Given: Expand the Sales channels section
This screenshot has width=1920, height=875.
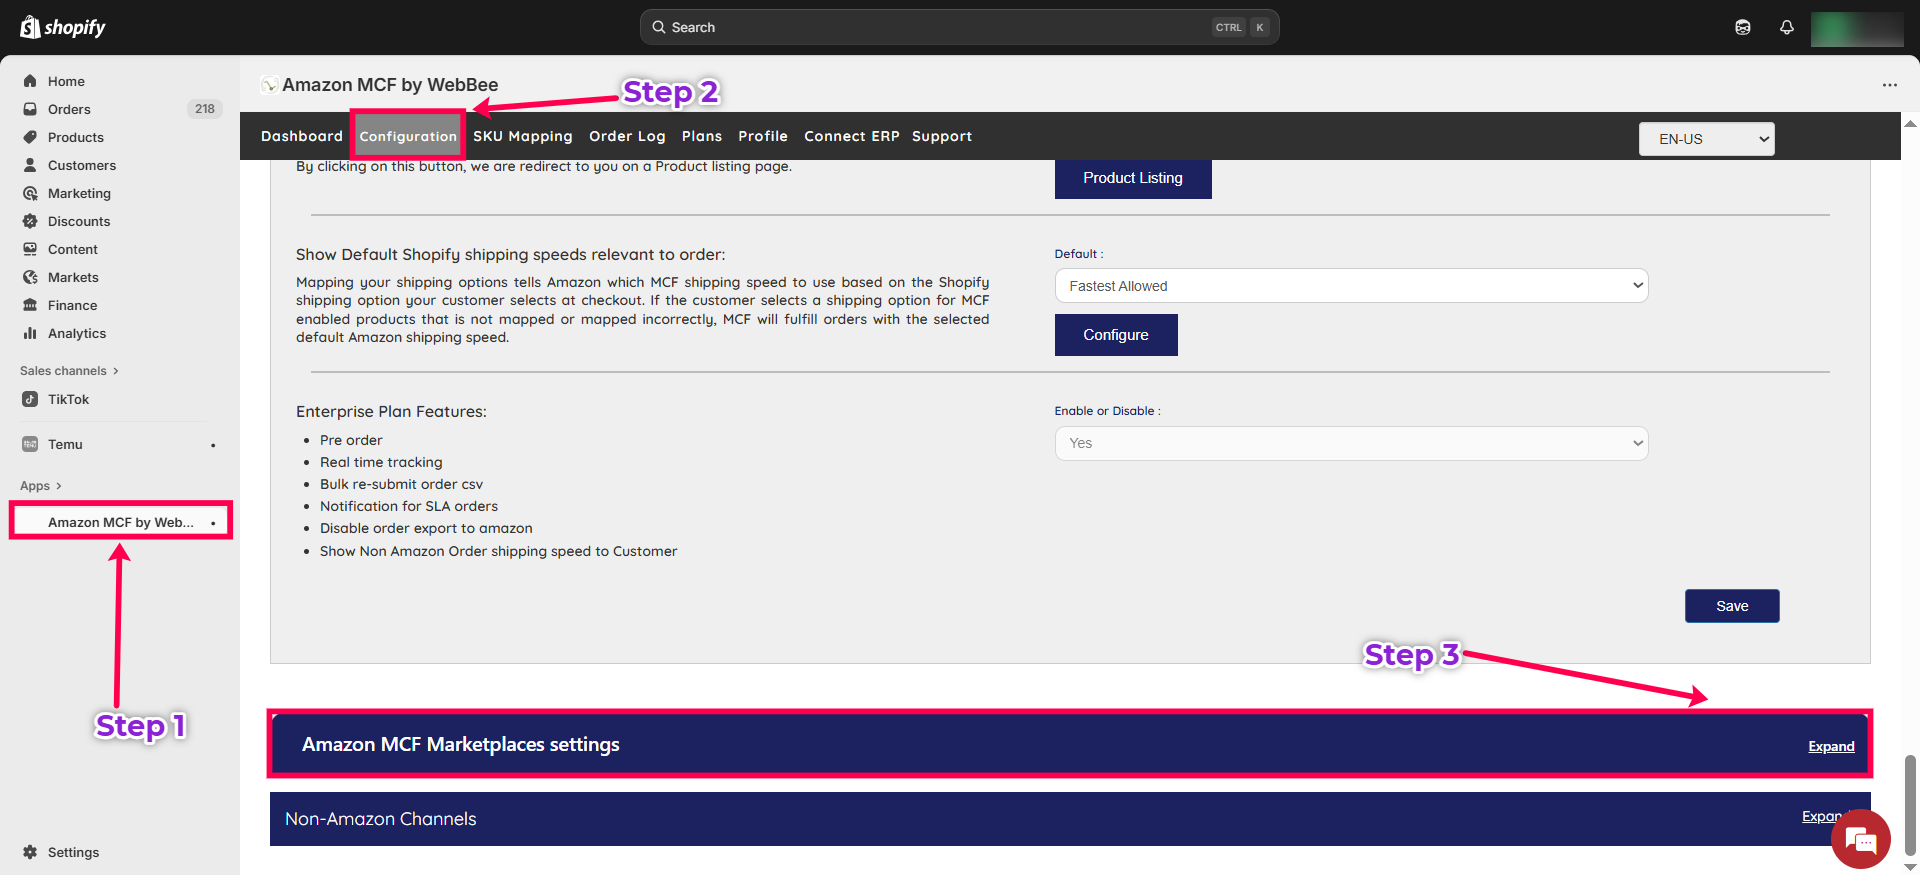Looking at the screenshot, I should click(68, 371).
